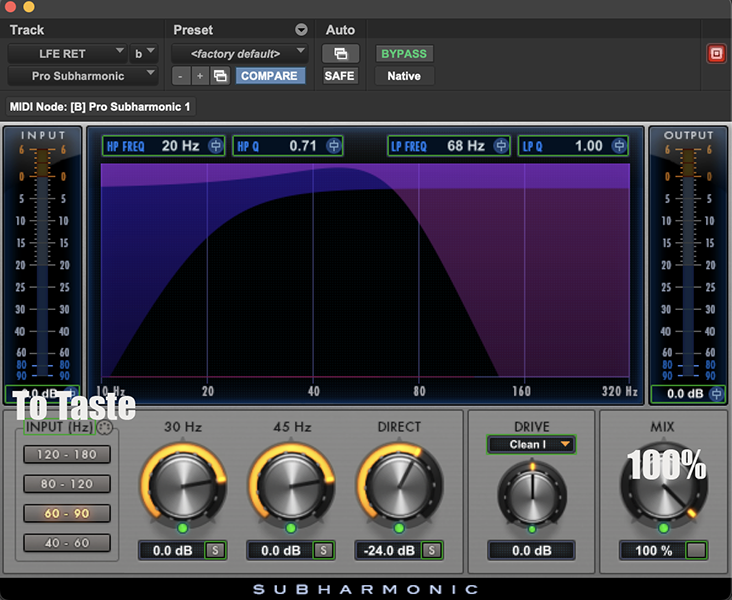Image resolution: width=732 pixels, height=600 pixels.
Task: Open the Preset circular menu arrow
Action: 301,30
